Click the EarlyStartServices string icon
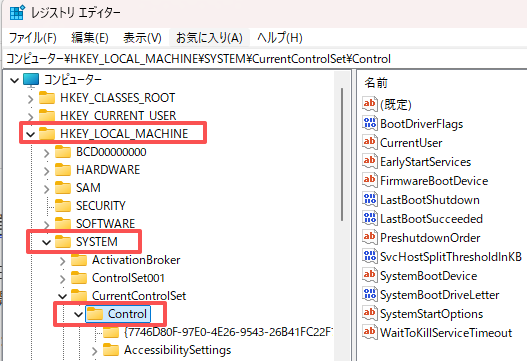 point(370,161)
